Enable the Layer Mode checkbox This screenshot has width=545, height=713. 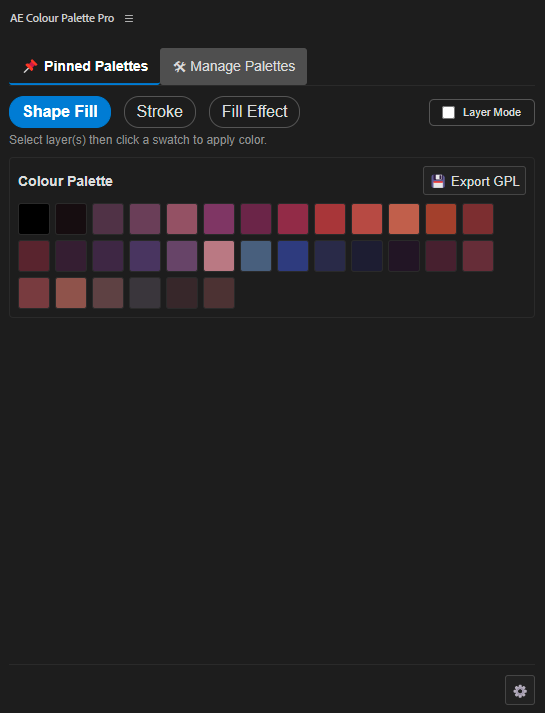click(448, 112)
